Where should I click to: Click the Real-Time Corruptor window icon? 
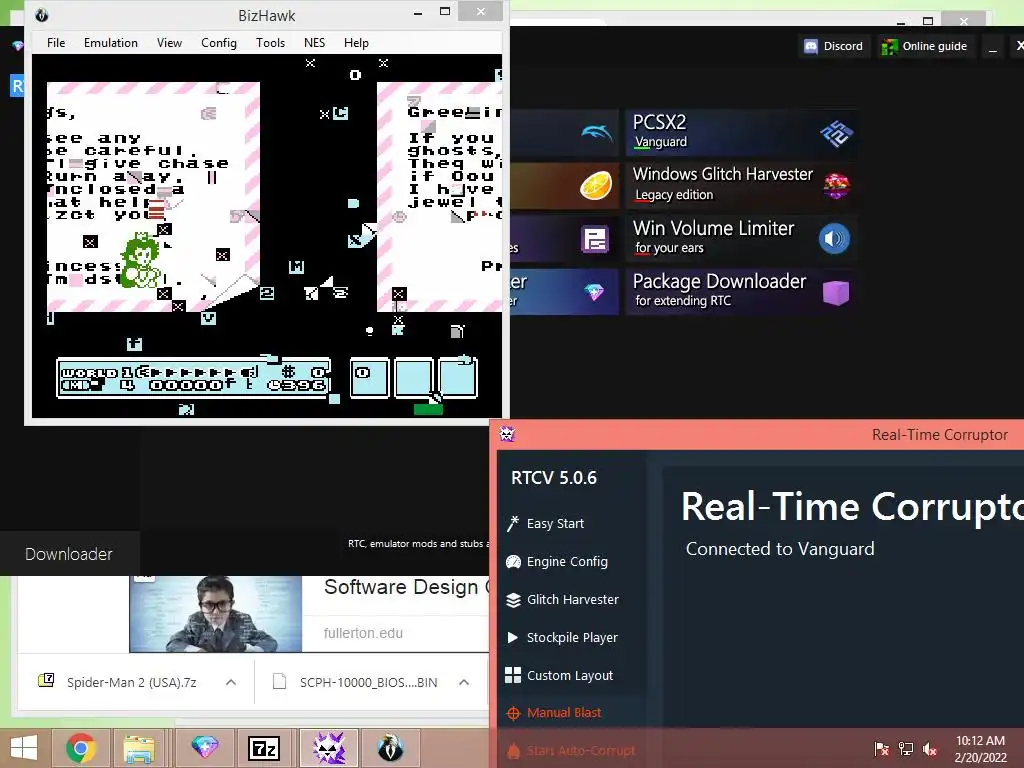(507, 434)
